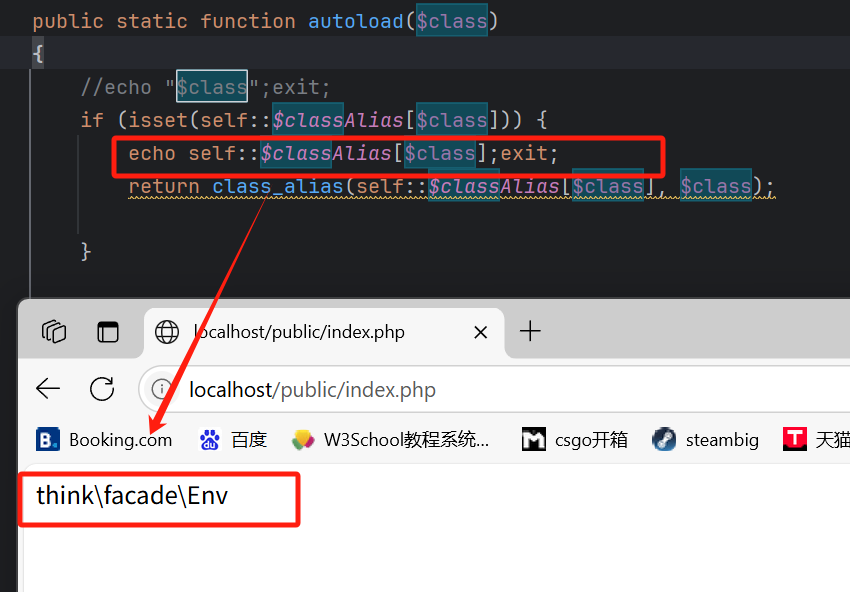The width and height of the screenshot is (850, 592).
Task: Click the return keyword in the code
Action: pyautogui.click(x=164, y=186)
